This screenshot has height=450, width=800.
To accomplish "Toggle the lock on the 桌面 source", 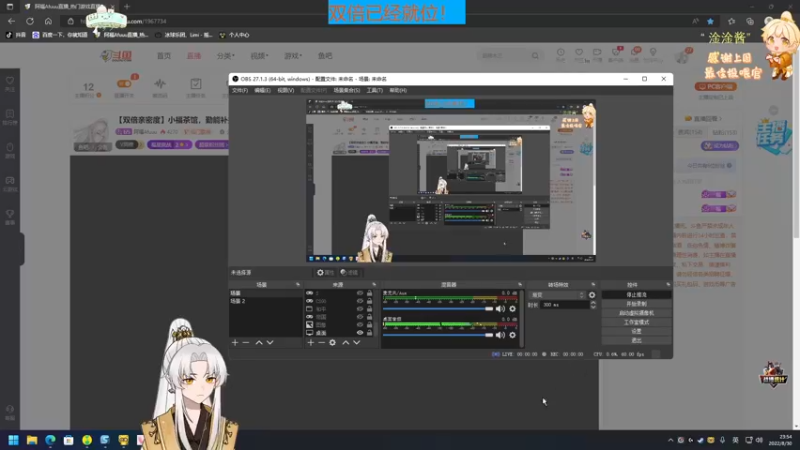I will pyautogui.click(x=369, y=333).
